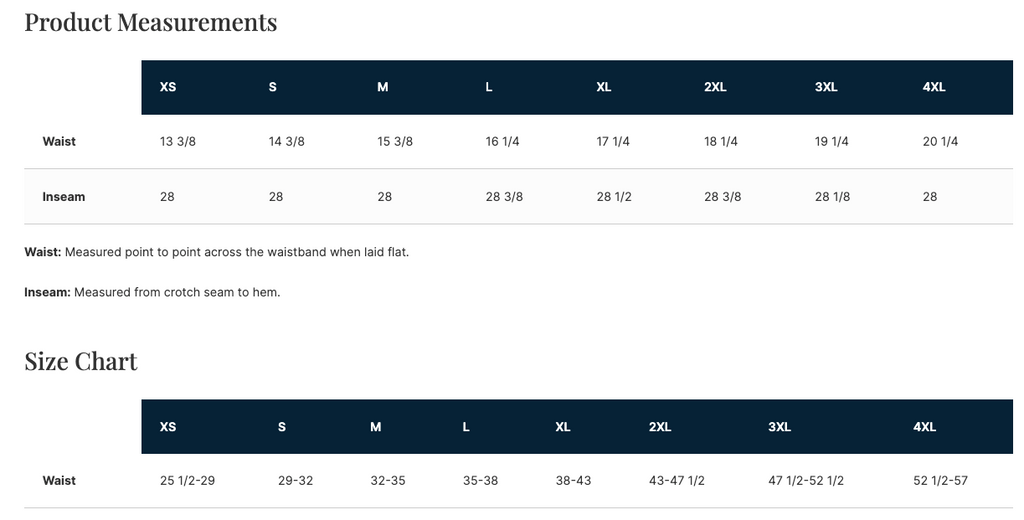Select the 13 3/8 waist measurement cell
1024x520 pixels.
click(x=178, y=142)
